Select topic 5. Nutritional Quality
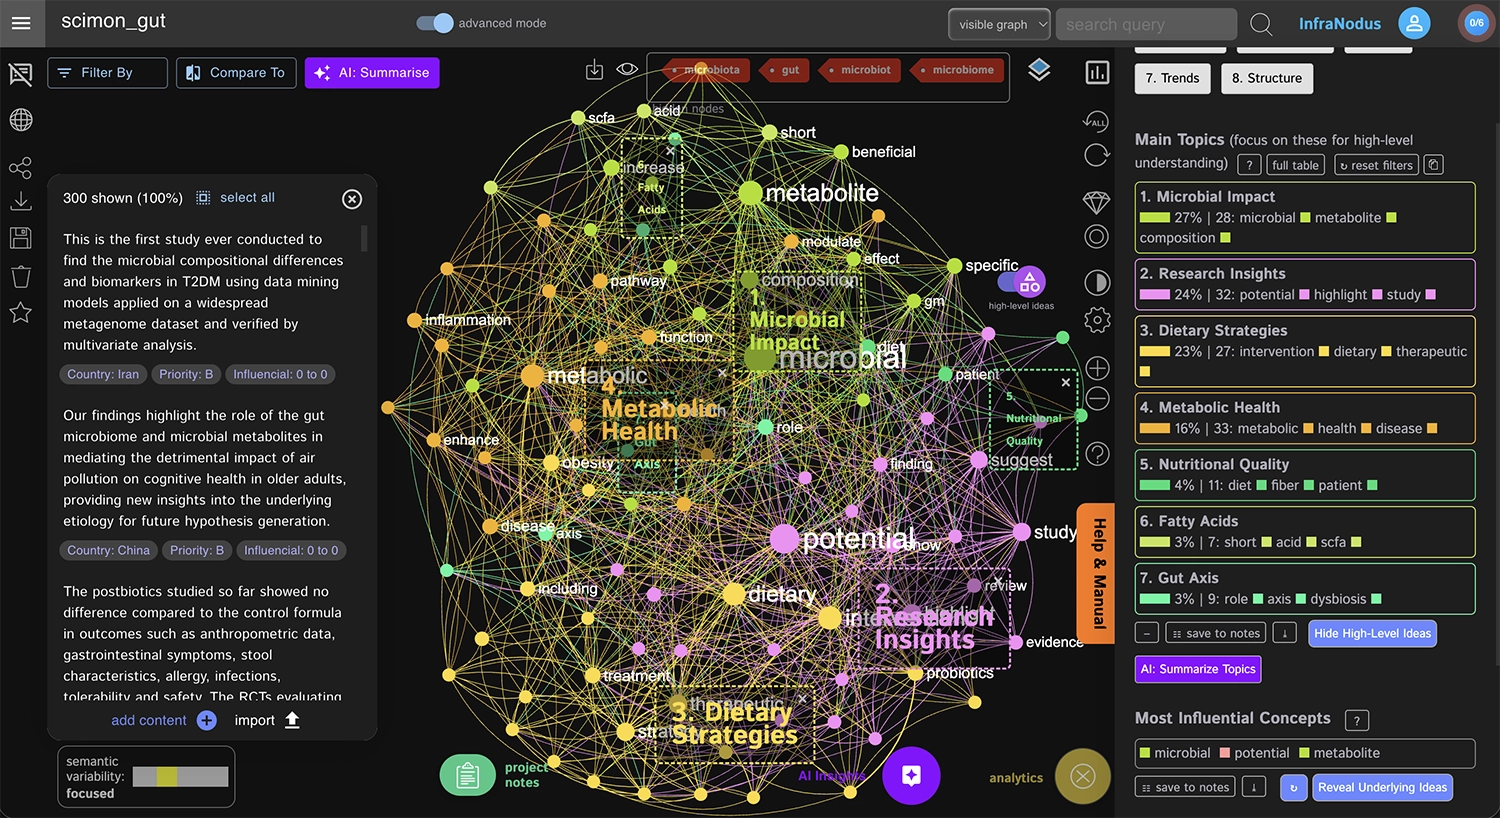This screenshot has height=818, width=1500. coord(1305,475)
